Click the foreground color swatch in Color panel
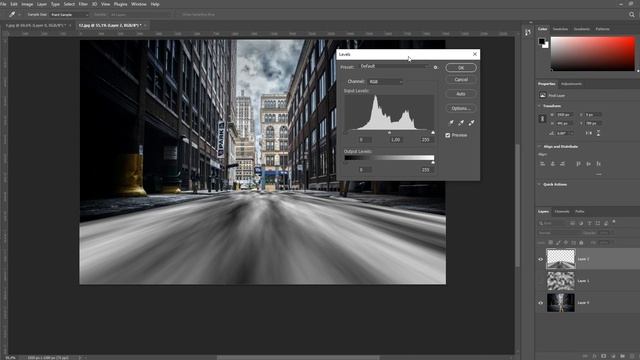This screenshot has height=360, width=640. point(542,41)
